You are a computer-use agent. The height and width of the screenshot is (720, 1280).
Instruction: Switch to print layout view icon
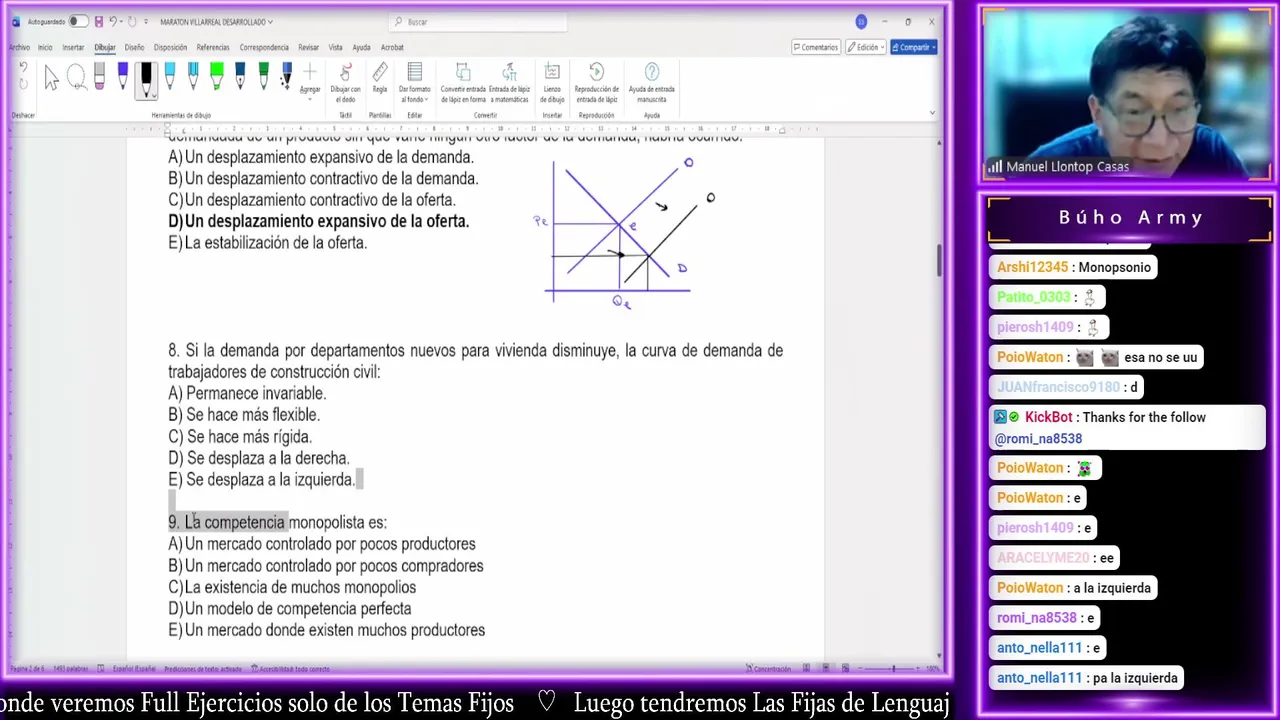coord(826,669)
